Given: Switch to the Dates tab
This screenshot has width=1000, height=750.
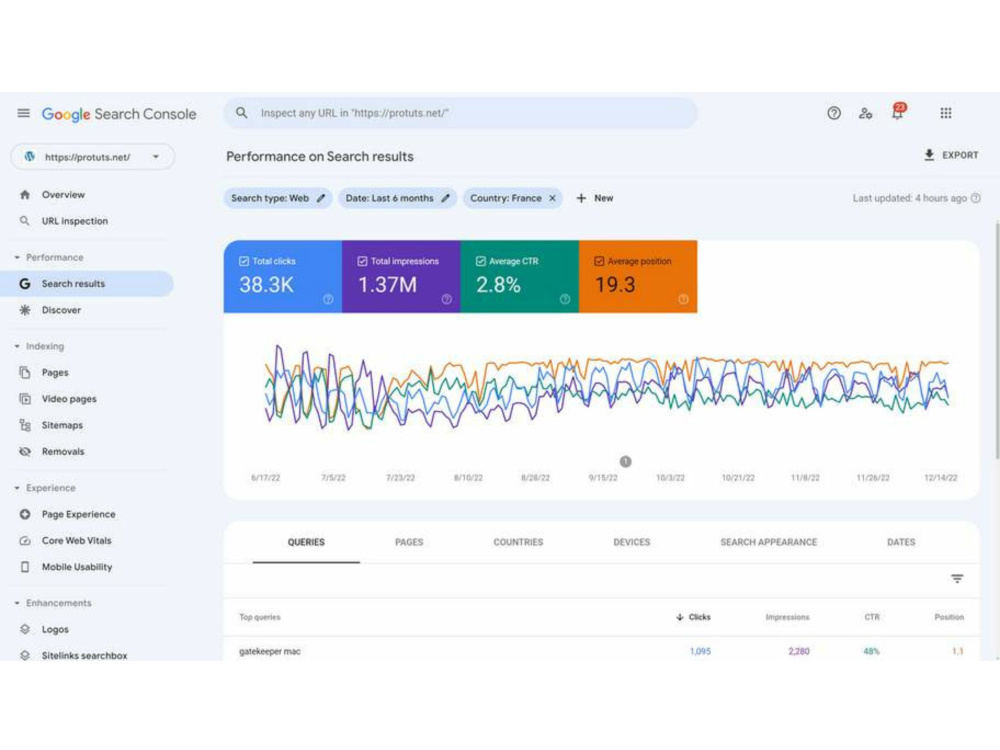Looking at the screenshot, I should click(x=901, y=542).
